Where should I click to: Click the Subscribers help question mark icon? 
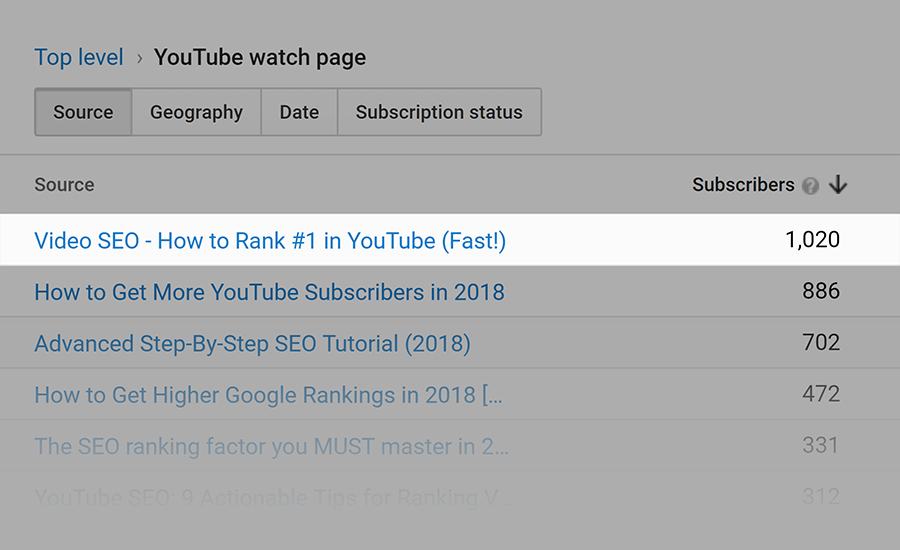[x=810, y=186]
